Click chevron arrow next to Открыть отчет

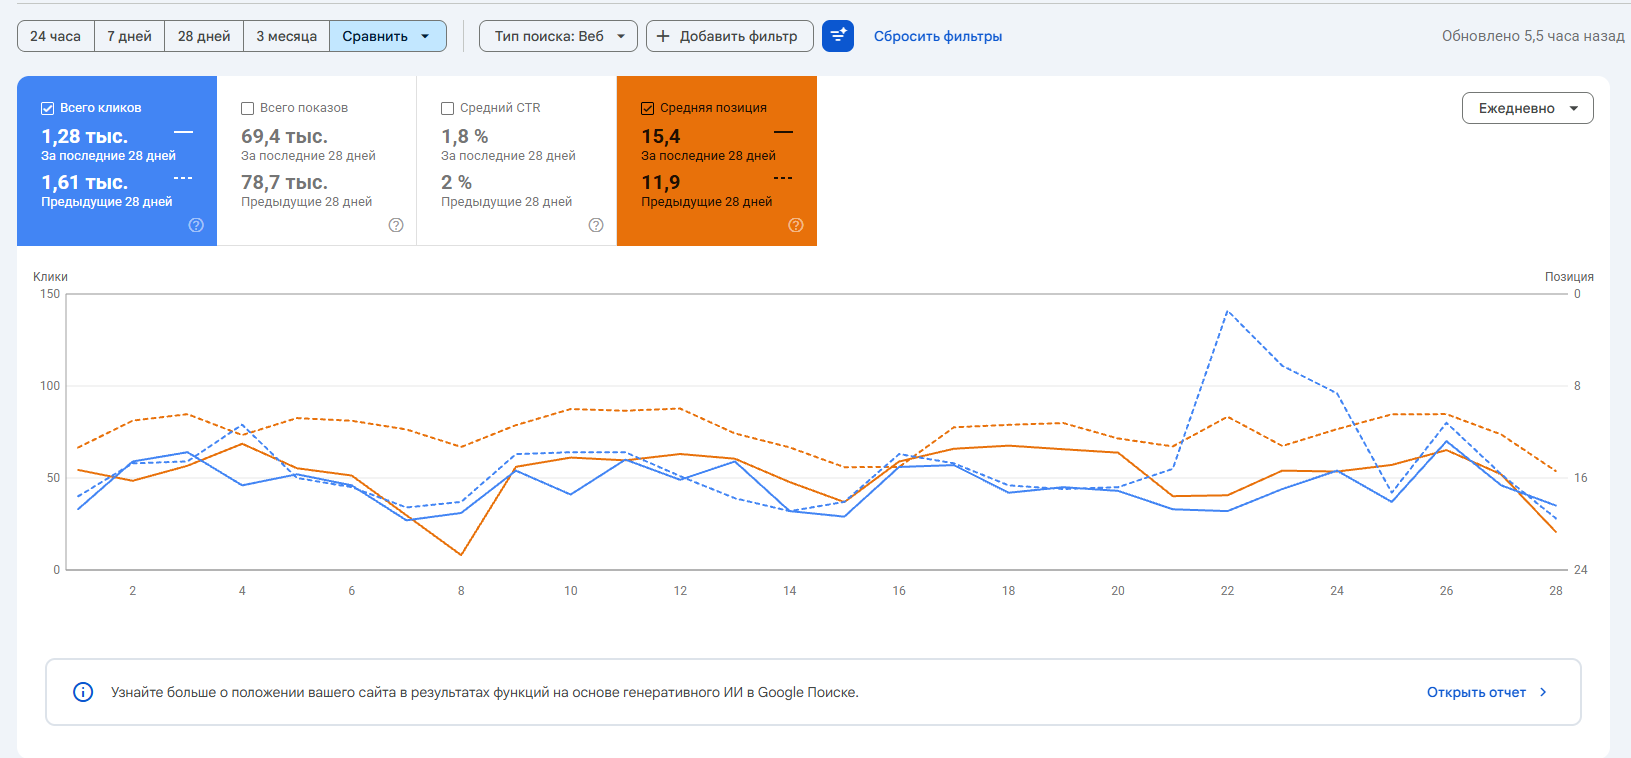[1543, 692]
